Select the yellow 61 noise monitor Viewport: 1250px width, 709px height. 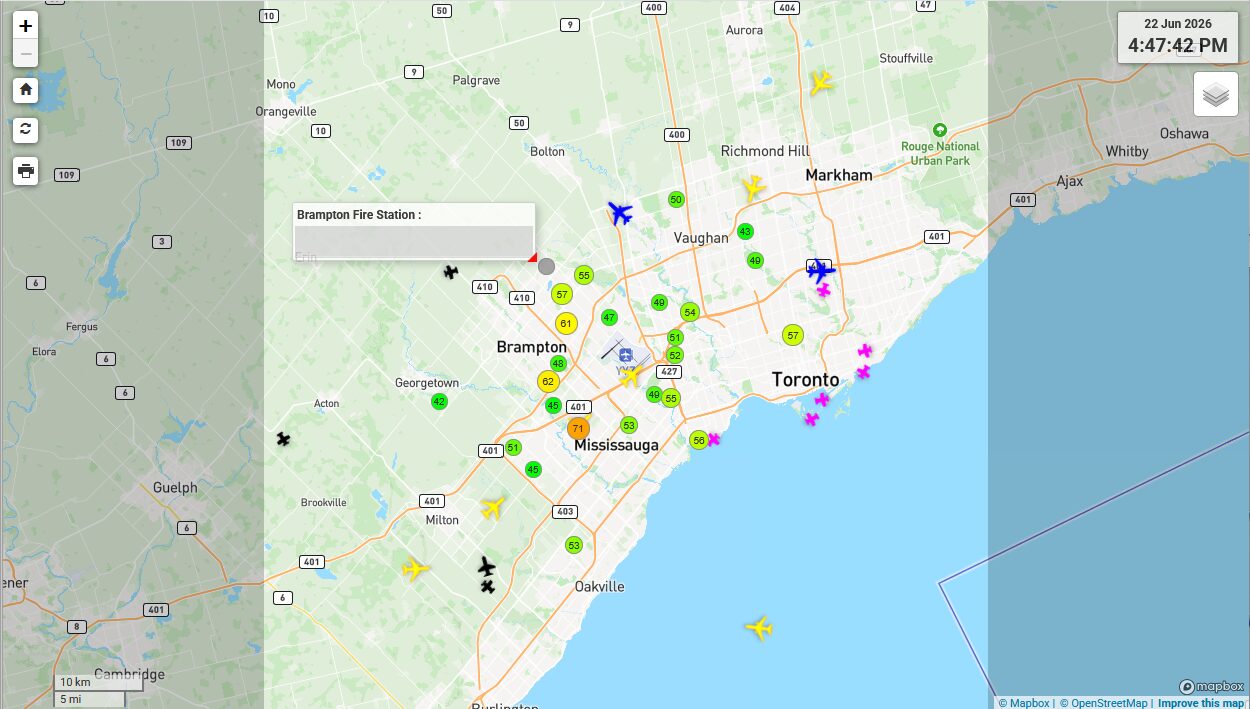[566, 323]
